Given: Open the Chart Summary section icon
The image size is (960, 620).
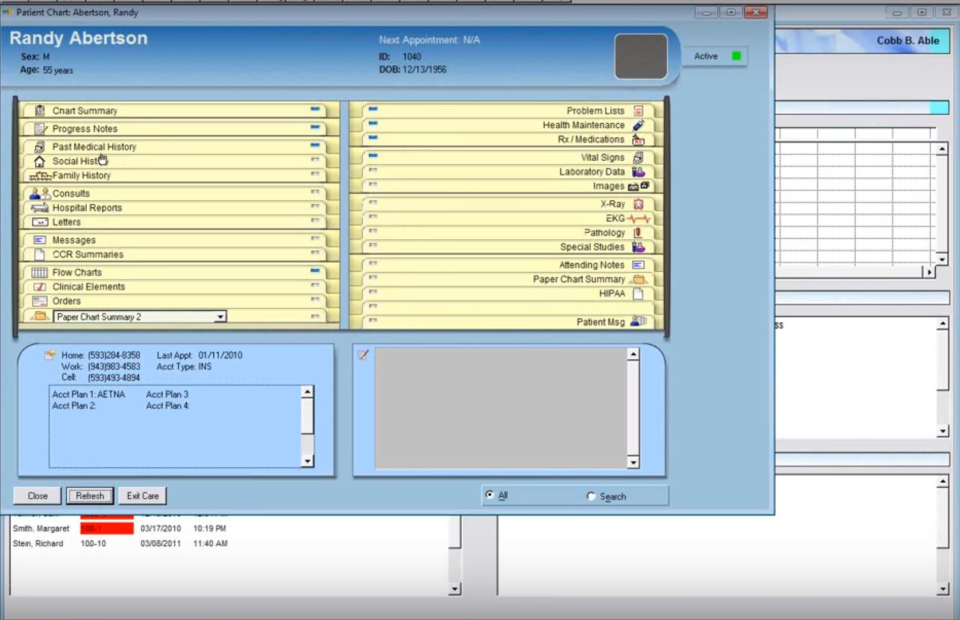Looking at the screenshot, I should click(40, 111).
